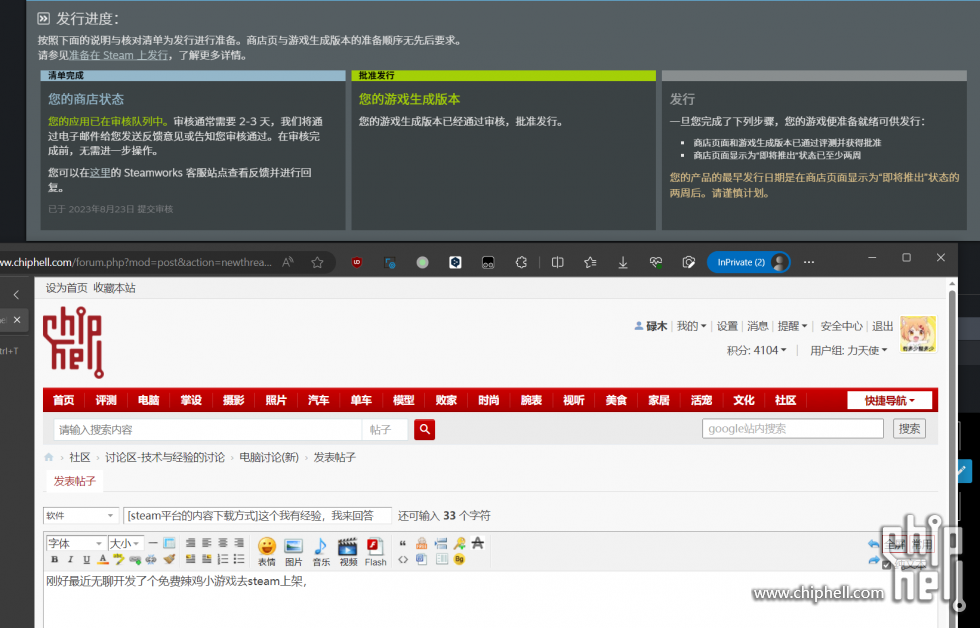Click the Bold formatting button

[x=54, y=559]
